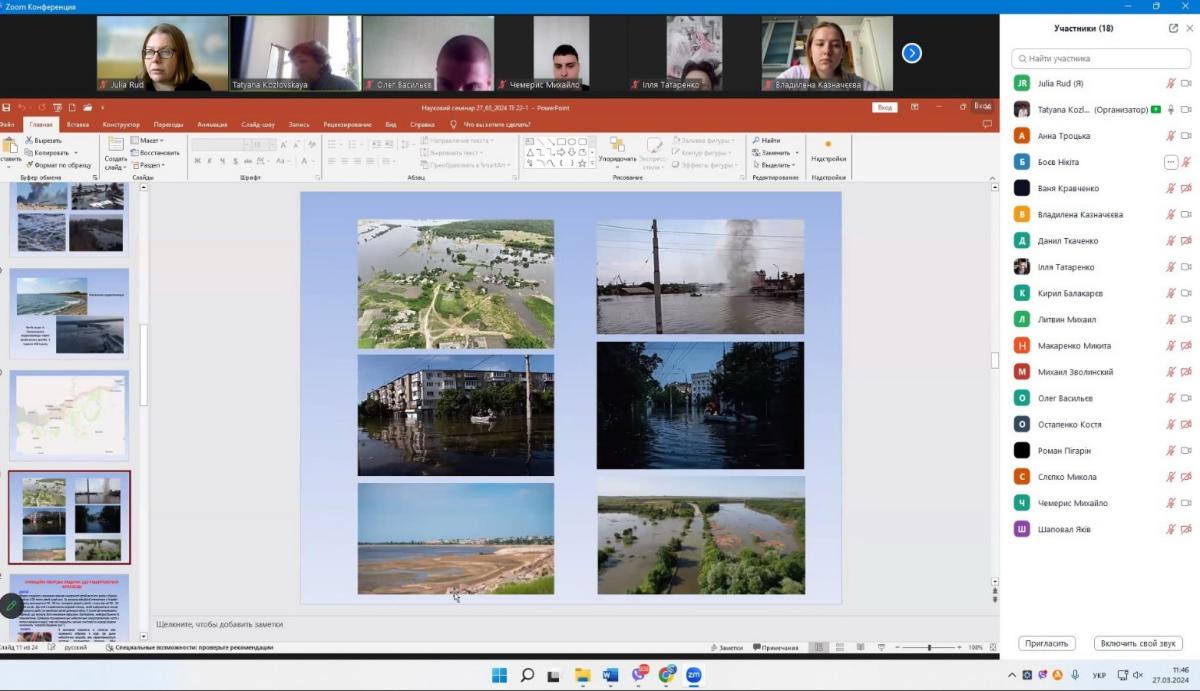The width and height of the screenshot is (1200, 691).
Task: Toggle the Примечания comments pane
Action: point(775,648)
